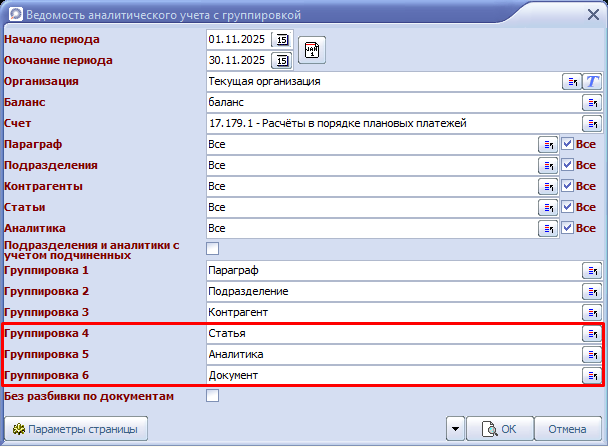Click the Отмена button
Image resolution: width=608 pixels, height=447 pixels.
point(567,429)
